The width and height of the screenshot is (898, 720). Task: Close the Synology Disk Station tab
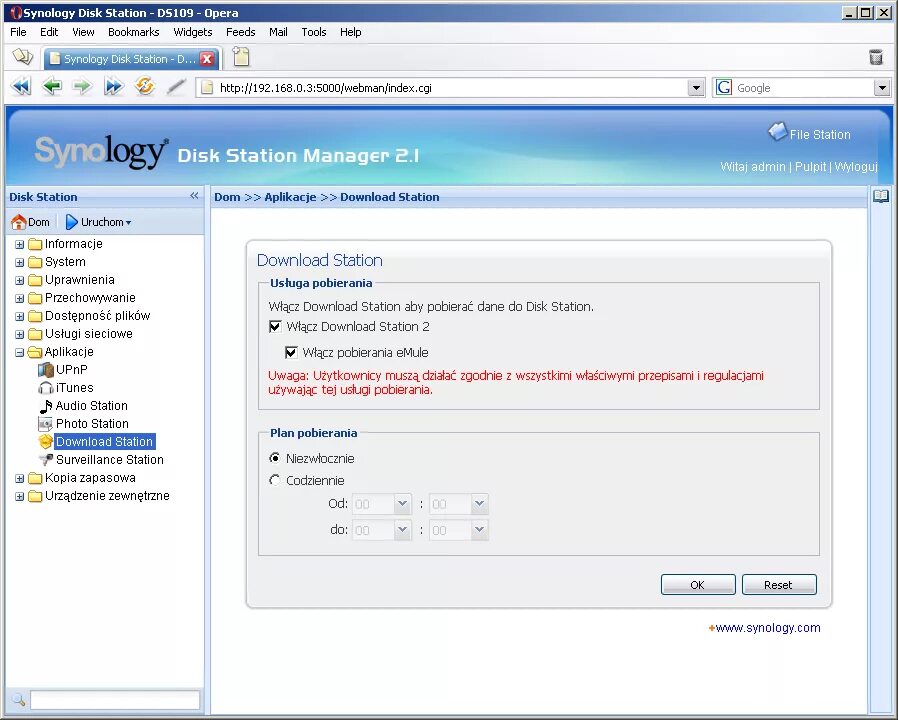coord(207,58)
